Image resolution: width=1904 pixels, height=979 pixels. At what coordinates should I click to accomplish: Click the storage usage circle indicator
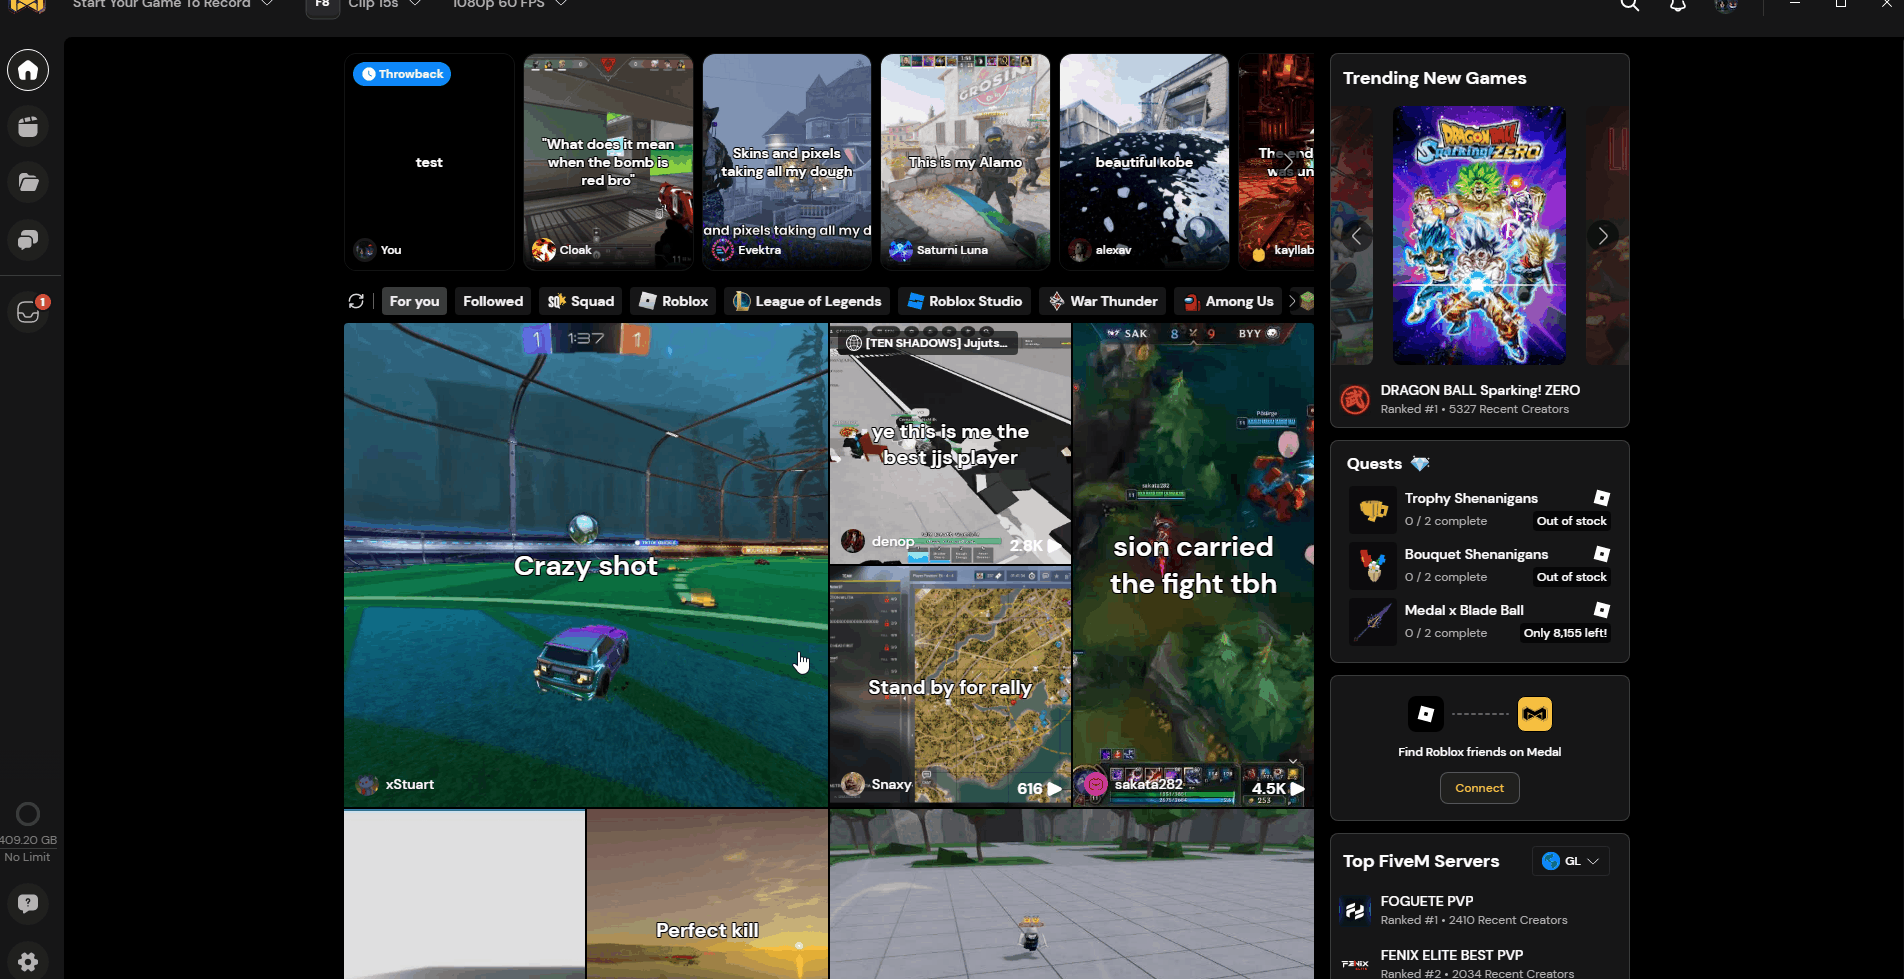(x=28, y=814)
